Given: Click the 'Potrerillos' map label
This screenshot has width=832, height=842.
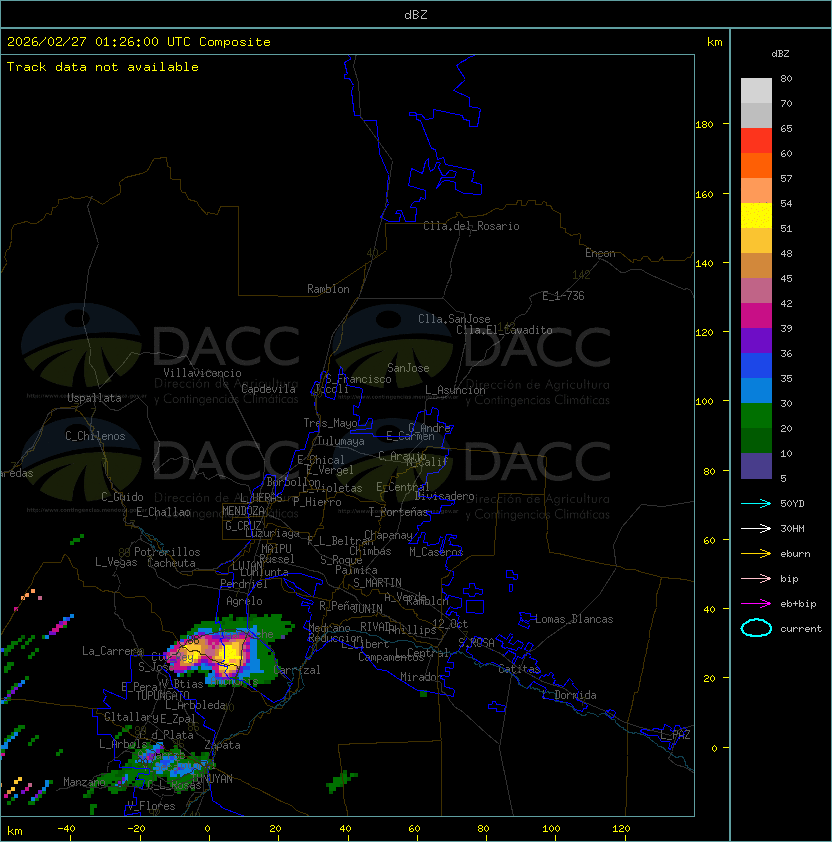Looking at the screenshot, I should [167, 551].
